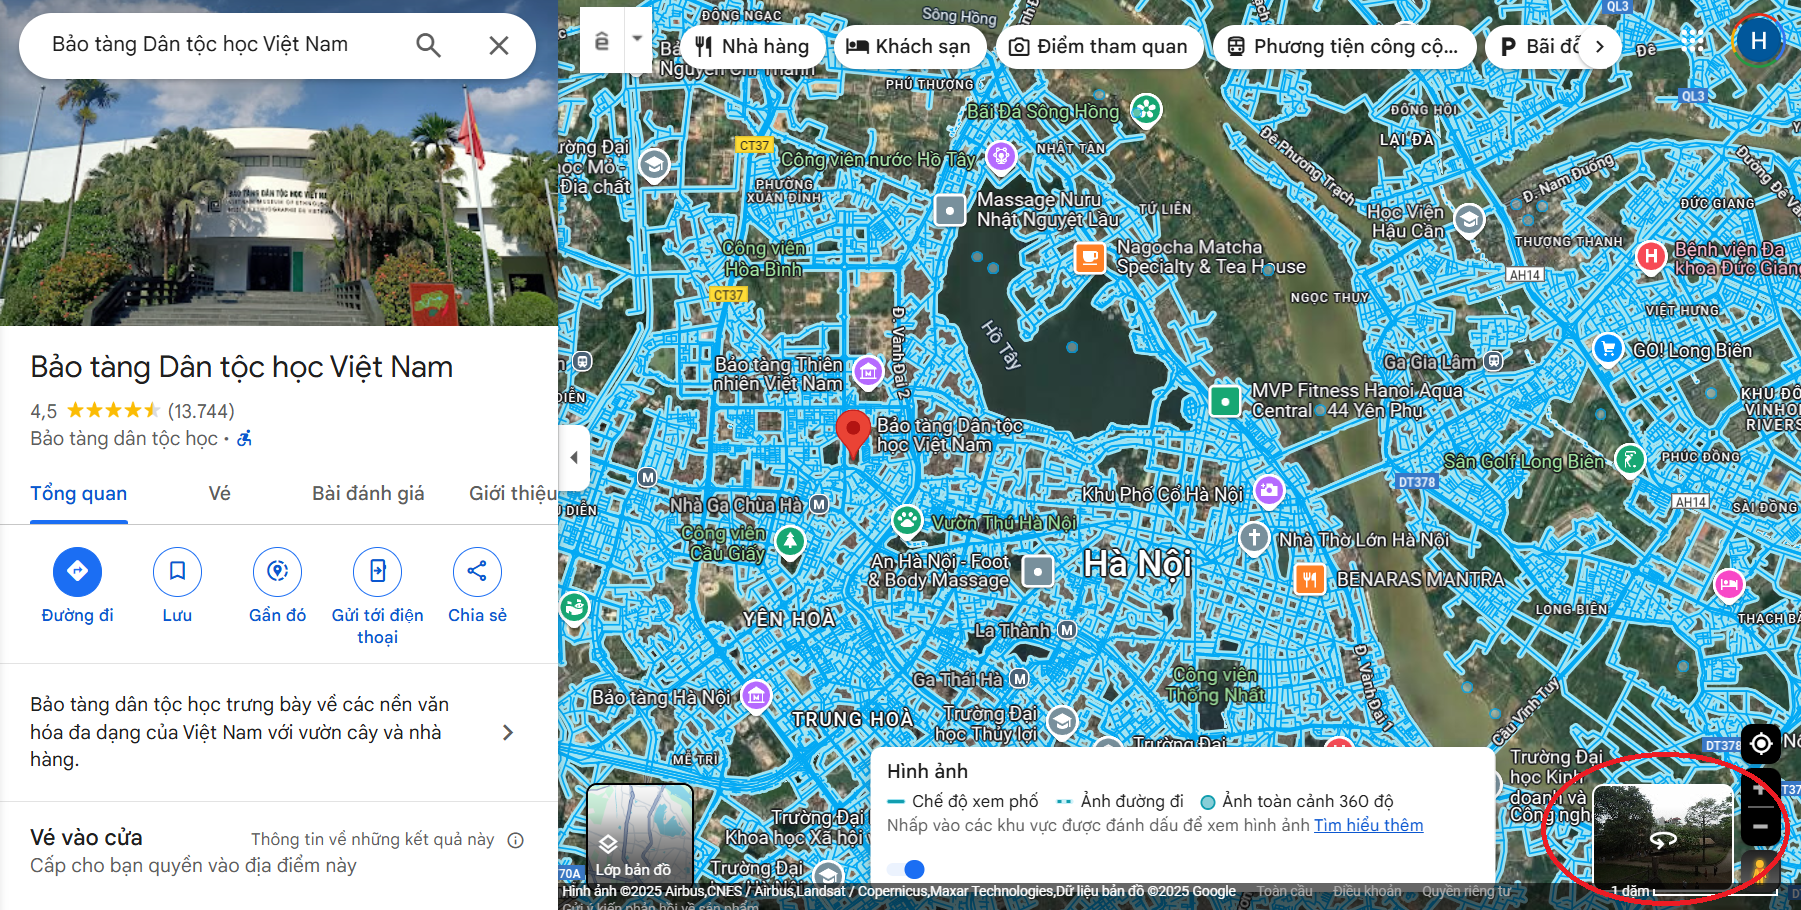Open the input method dropdown arrow

[637, 40]
